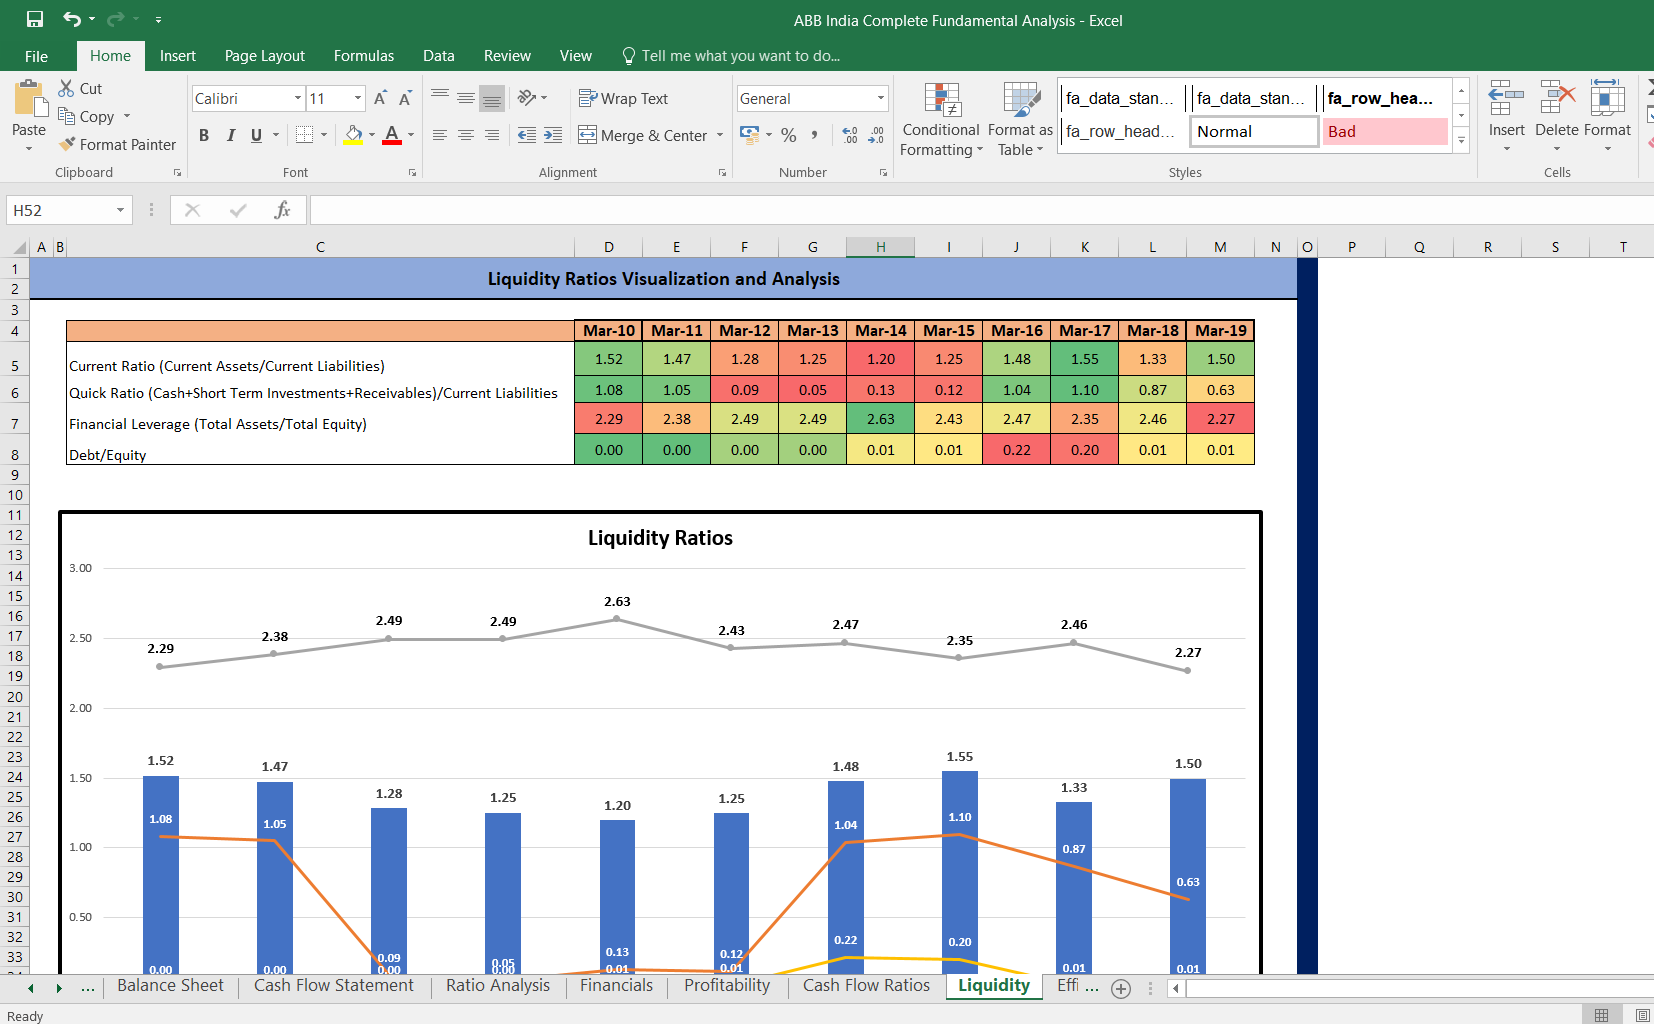
Task: Apply the font color A icon
Action: click(x=392, y=135)
